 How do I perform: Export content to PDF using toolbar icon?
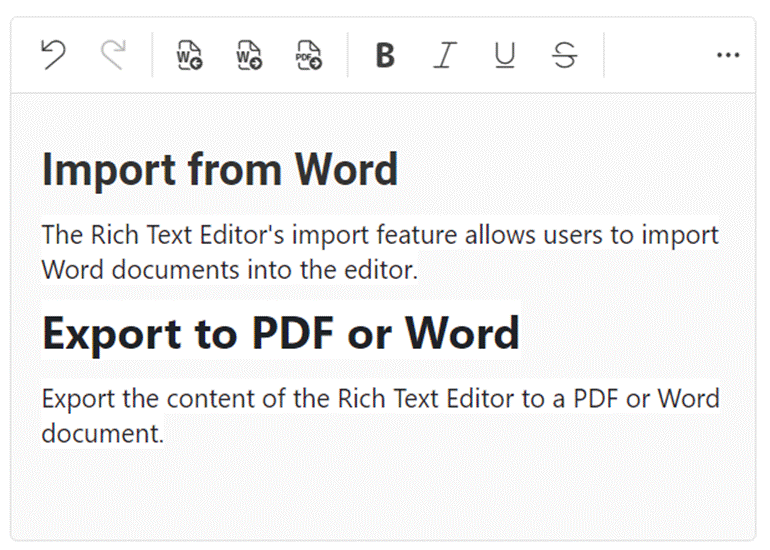(x=309, y=55)
